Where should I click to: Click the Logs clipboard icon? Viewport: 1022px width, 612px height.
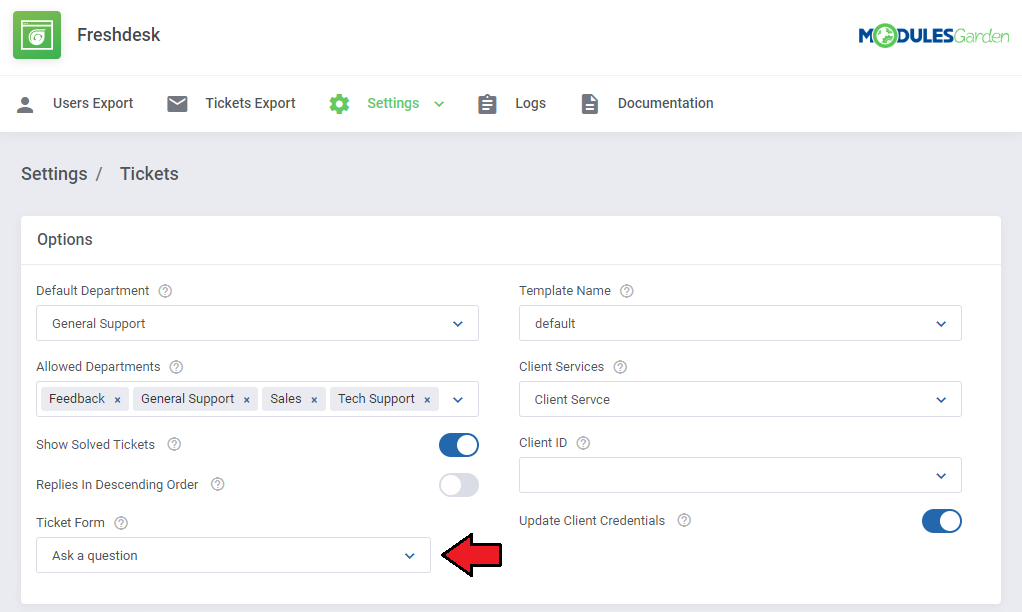(487, 104)
